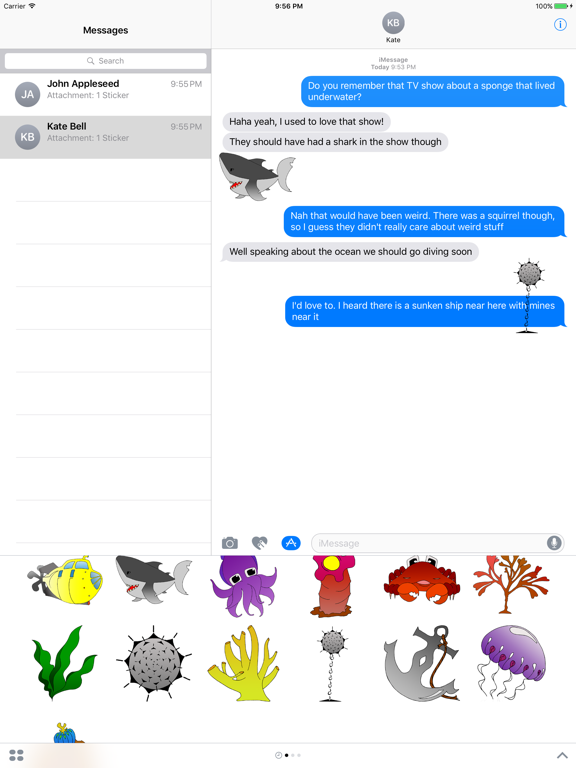This screenshot has height=768, width=576.
Task: Tap the page indicator dots
Action: 288,755
